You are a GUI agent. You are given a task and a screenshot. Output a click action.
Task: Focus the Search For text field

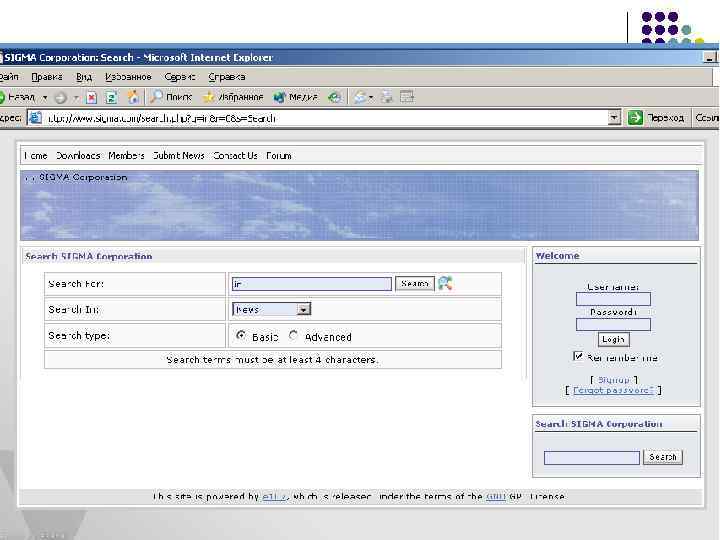click(x=312, y=284)
